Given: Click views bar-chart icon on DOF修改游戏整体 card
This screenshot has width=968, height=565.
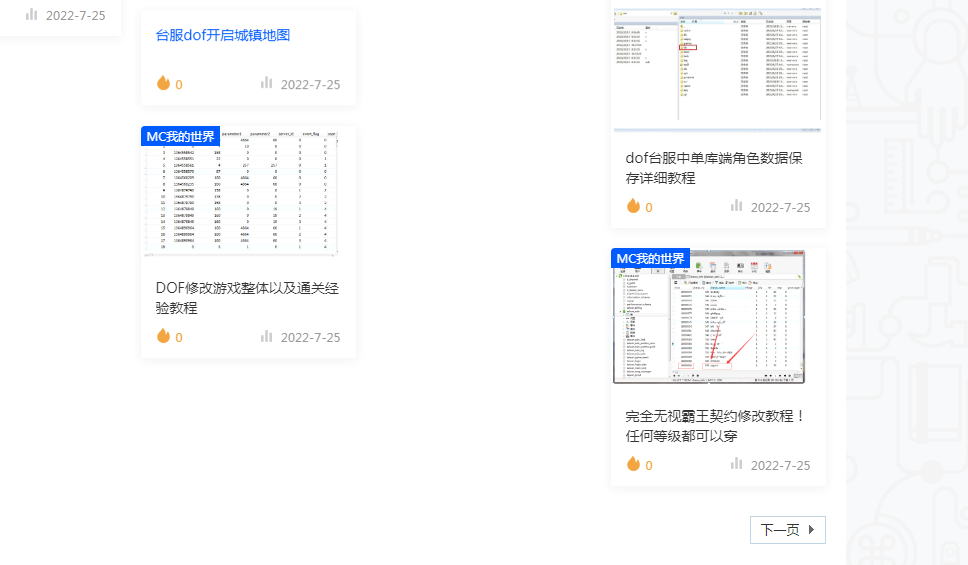Looking at the screenshot, I should (267, 336).
